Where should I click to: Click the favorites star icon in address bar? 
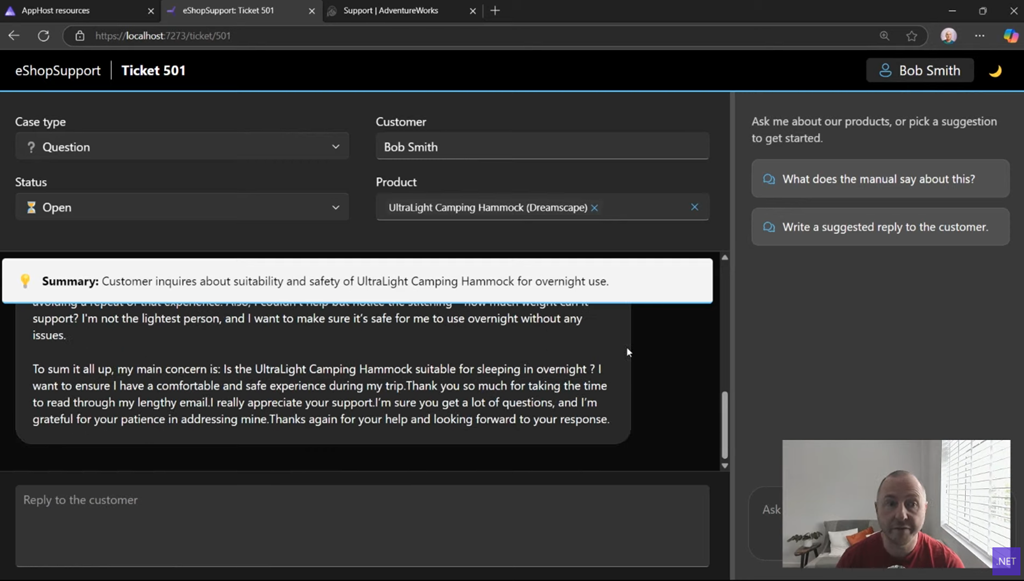click(911, 36)
